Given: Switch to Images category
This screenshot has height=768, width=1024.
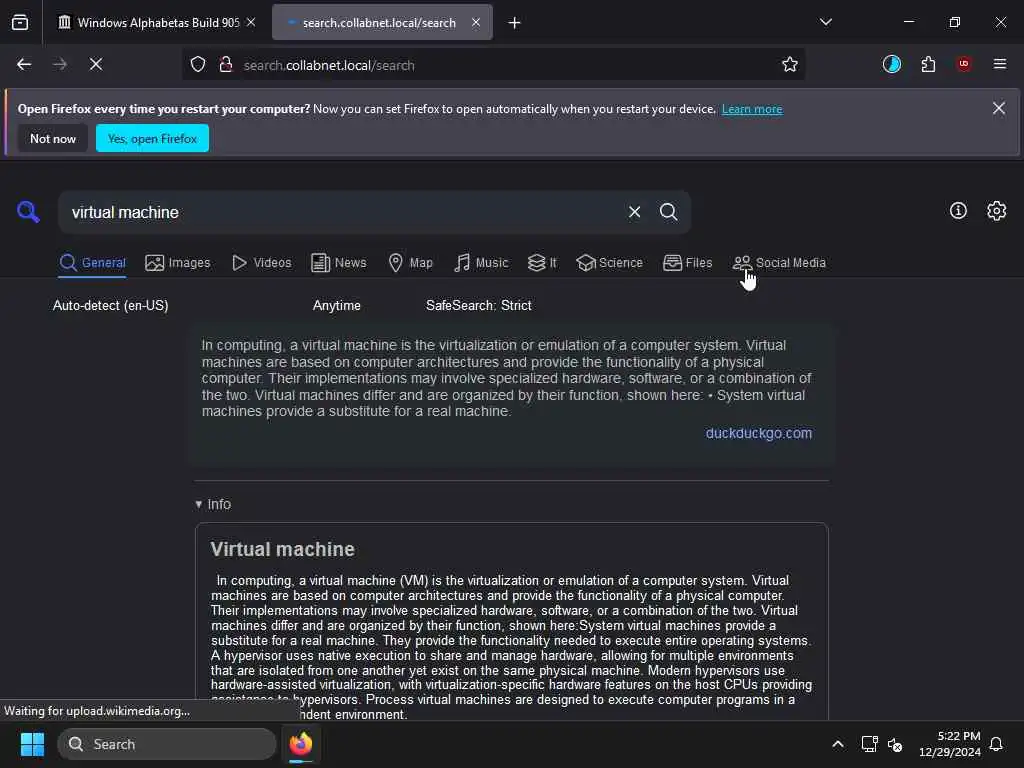Looking at the screenshot, I should (178, 263).
